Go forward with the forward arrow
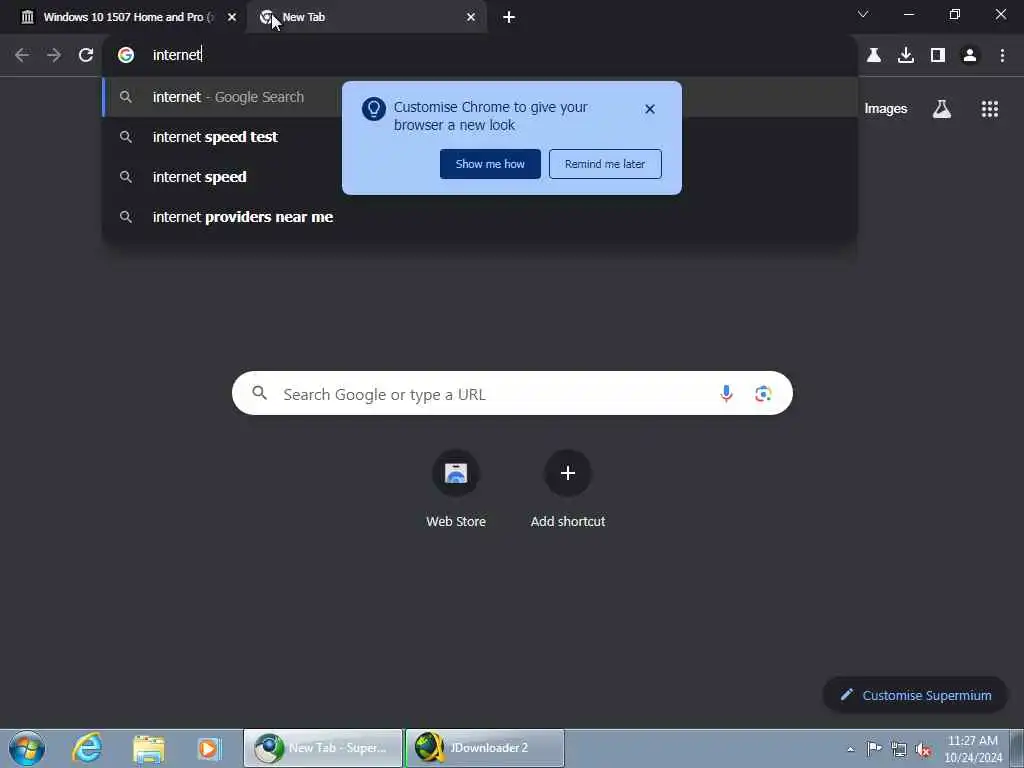Viewport: 1024px width, 768px height. point(54,55)
